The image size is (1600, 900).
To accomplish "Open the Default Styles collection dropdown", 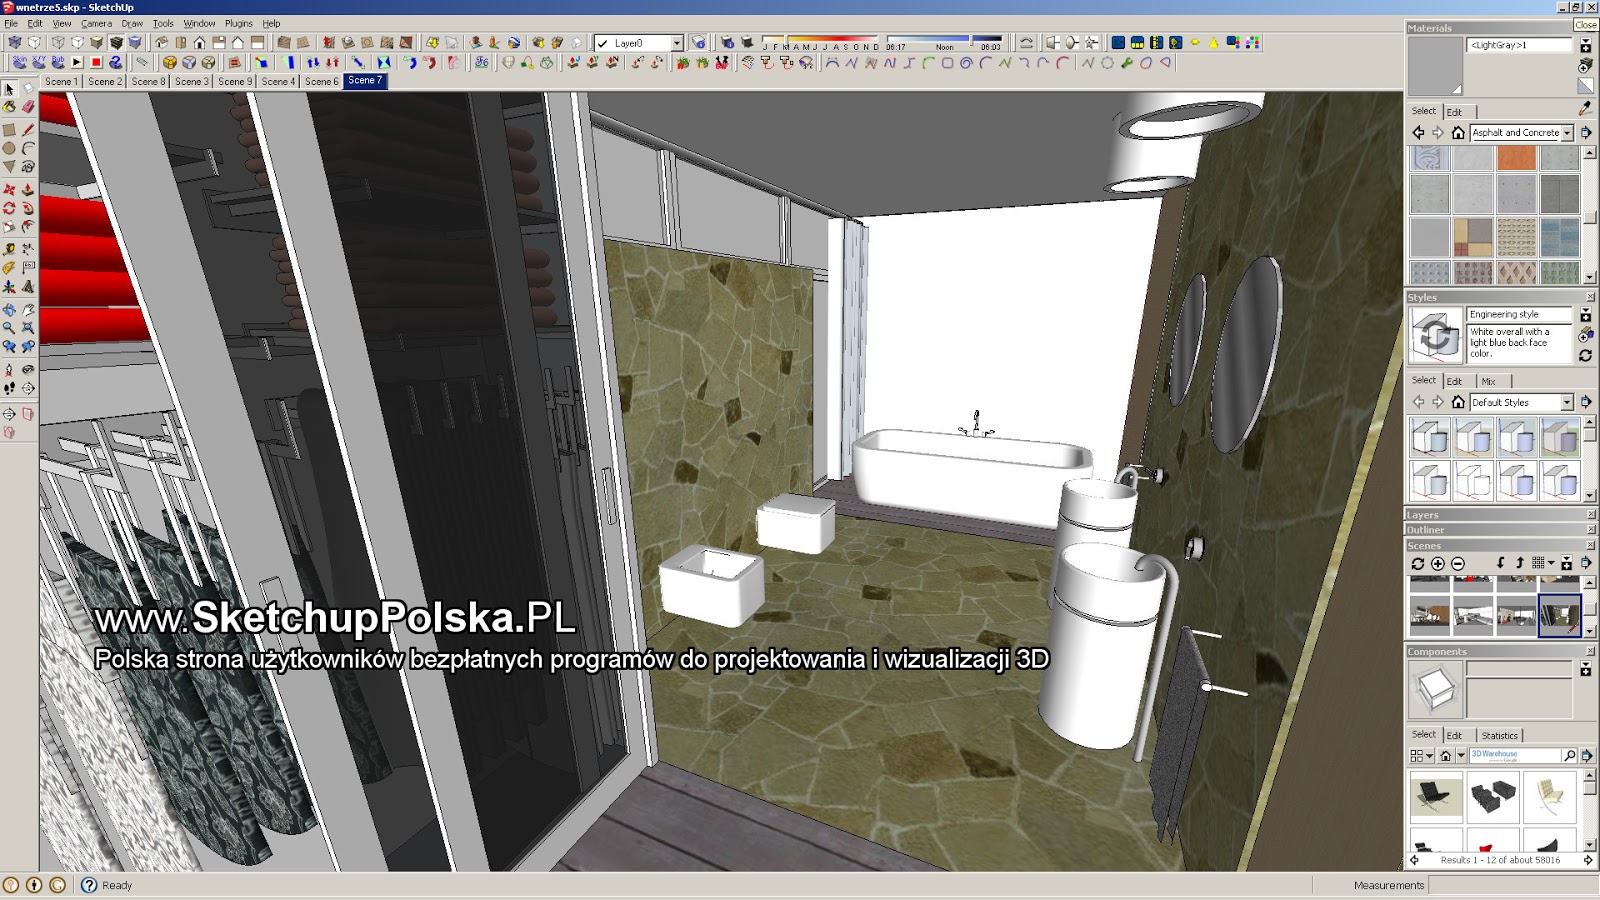I will [1568, 403].
